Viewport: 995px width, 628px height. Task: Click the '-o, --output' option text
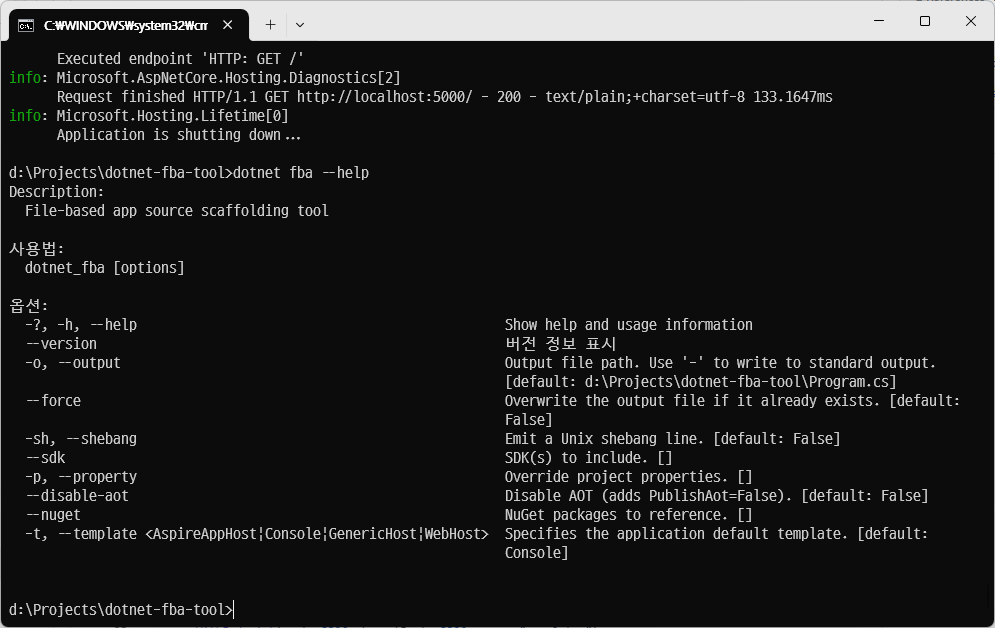(73, 363)
